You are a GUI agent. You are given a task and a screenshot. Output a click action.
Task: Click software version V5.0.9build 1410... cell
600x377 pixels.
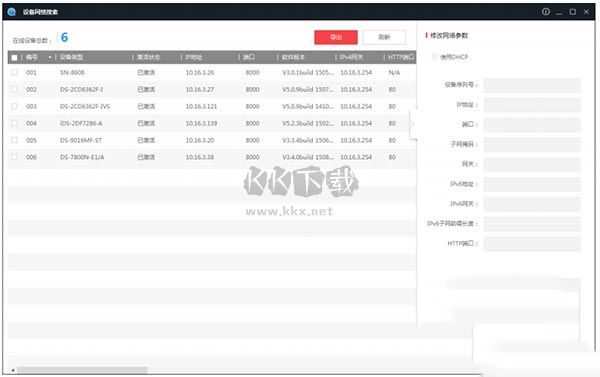(x=308, y=106)
